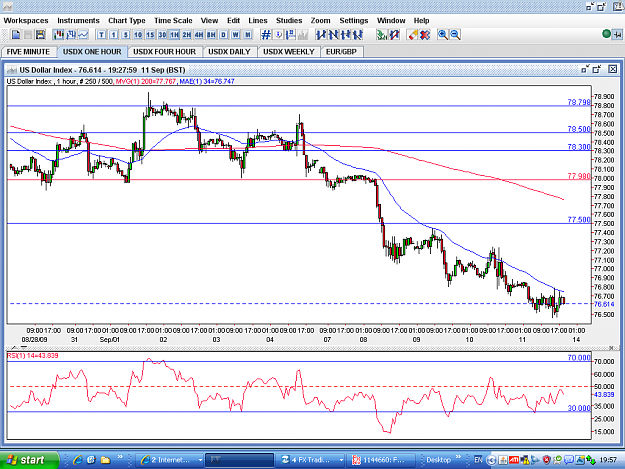Image resolution: width=625 pixels, height=469 pixels.
Task: Set timescale to daily (D)
Action: [x=223, y=35]
